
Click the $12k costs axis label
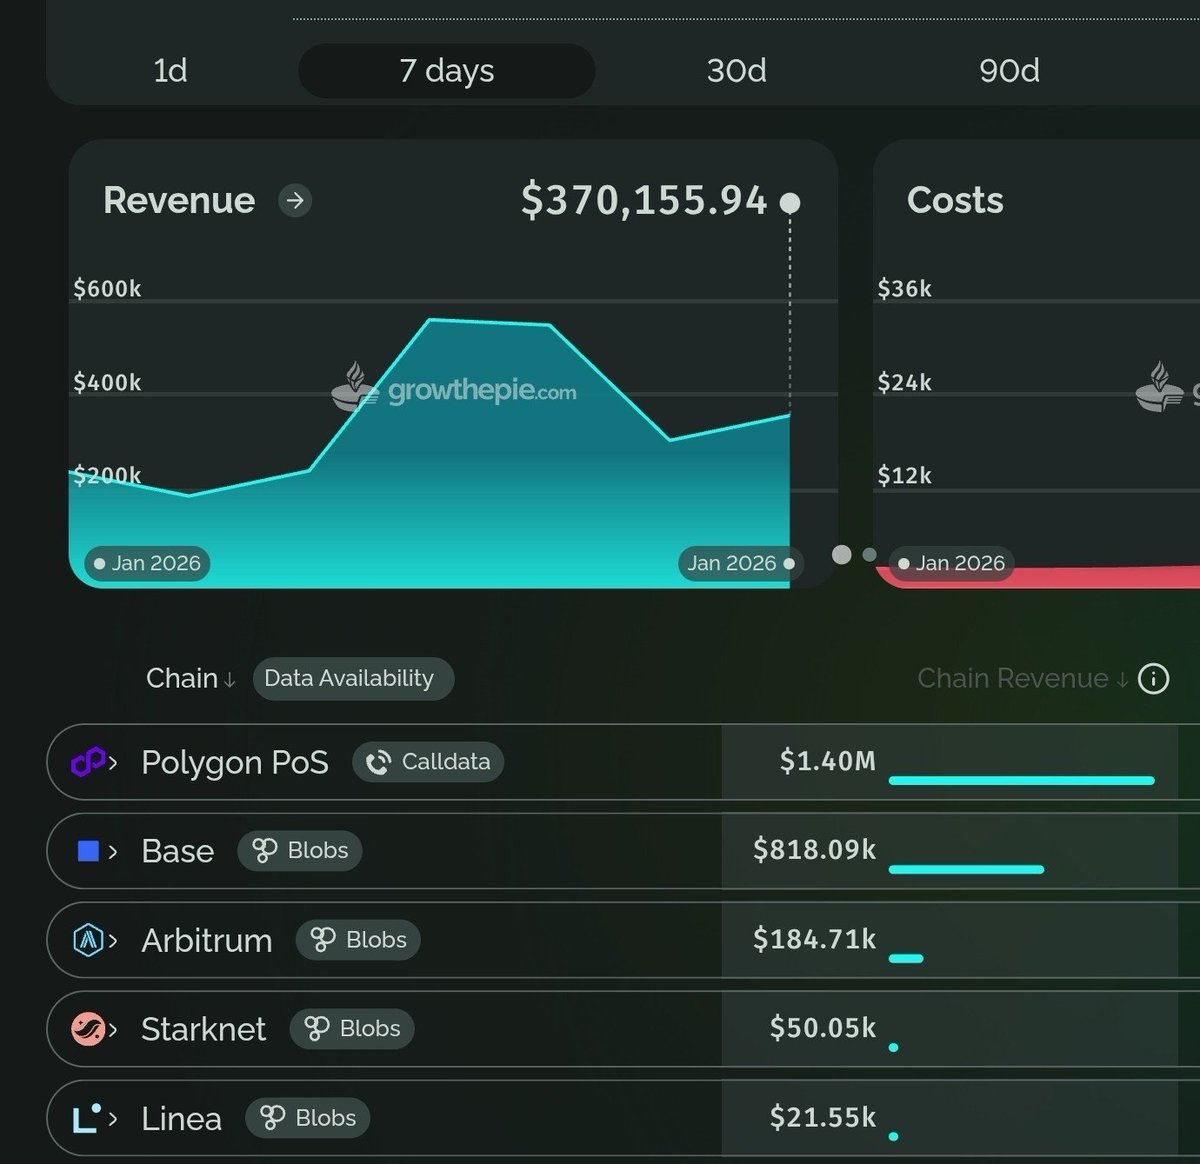[904, 475]
